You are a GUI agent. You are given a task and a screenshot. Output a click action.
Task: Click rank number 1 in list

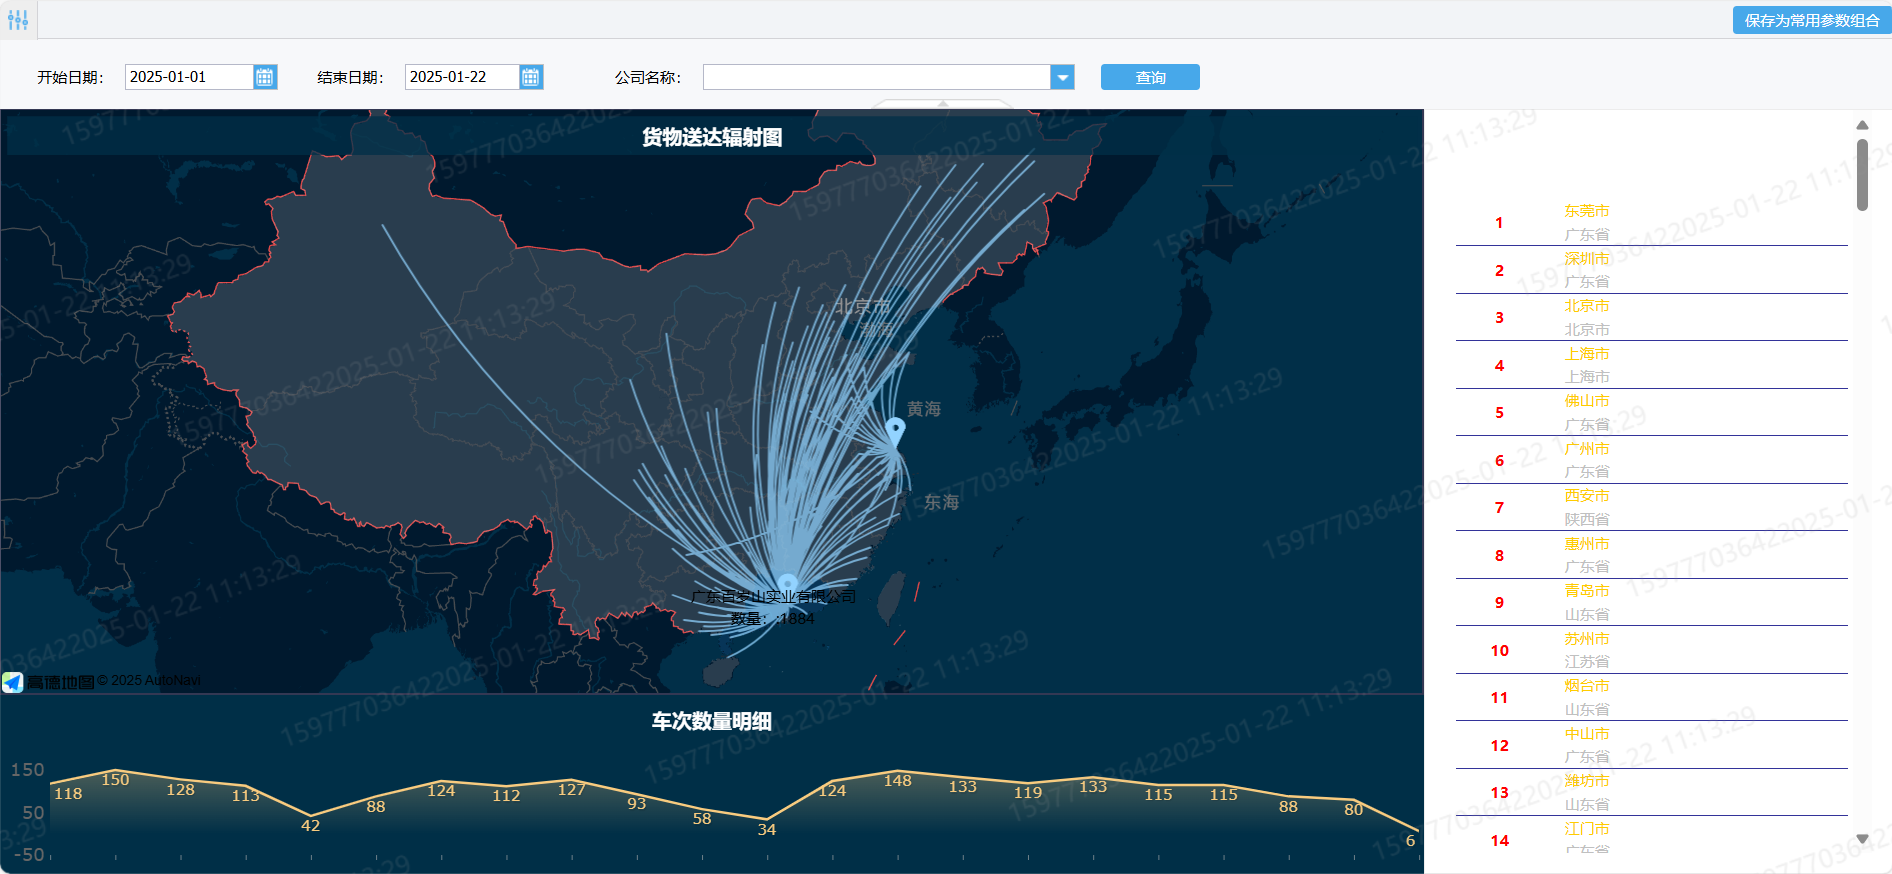click(1499, 223)
